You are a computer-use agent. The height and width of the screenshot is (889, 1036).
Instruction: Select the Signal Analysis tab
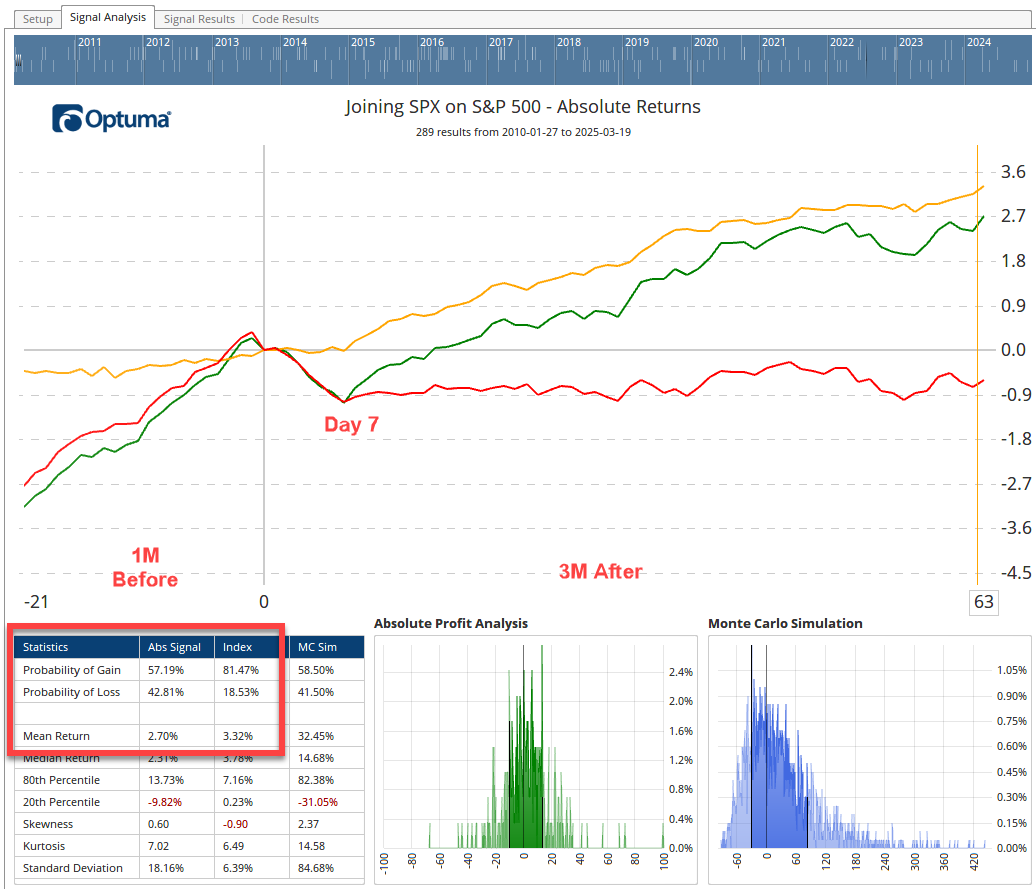[x=107, y=18]
